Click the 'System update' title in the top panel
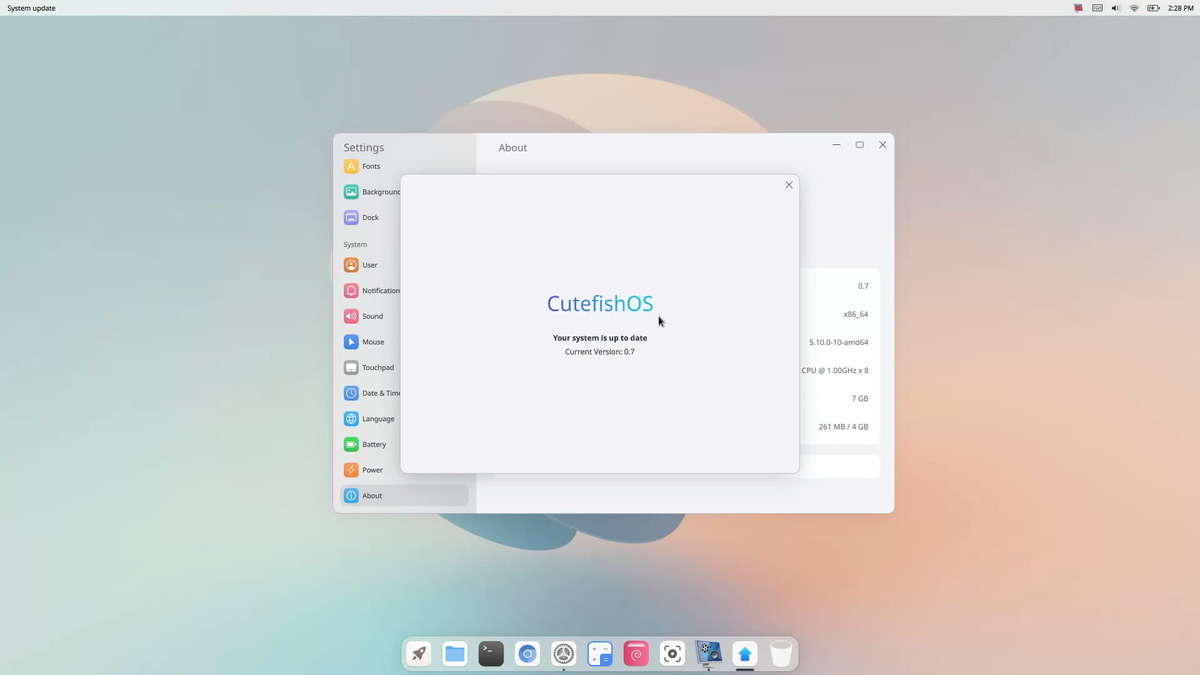This screenshot has height=675, width=1200. [31, 8]
